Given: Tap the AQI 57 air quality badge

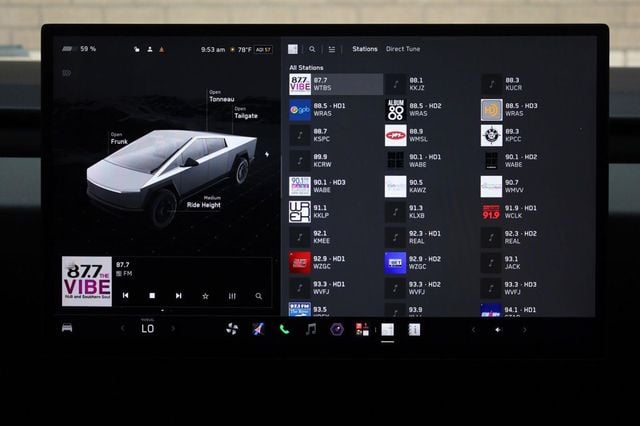Looking at the screenshot, I should coord(263,50).
